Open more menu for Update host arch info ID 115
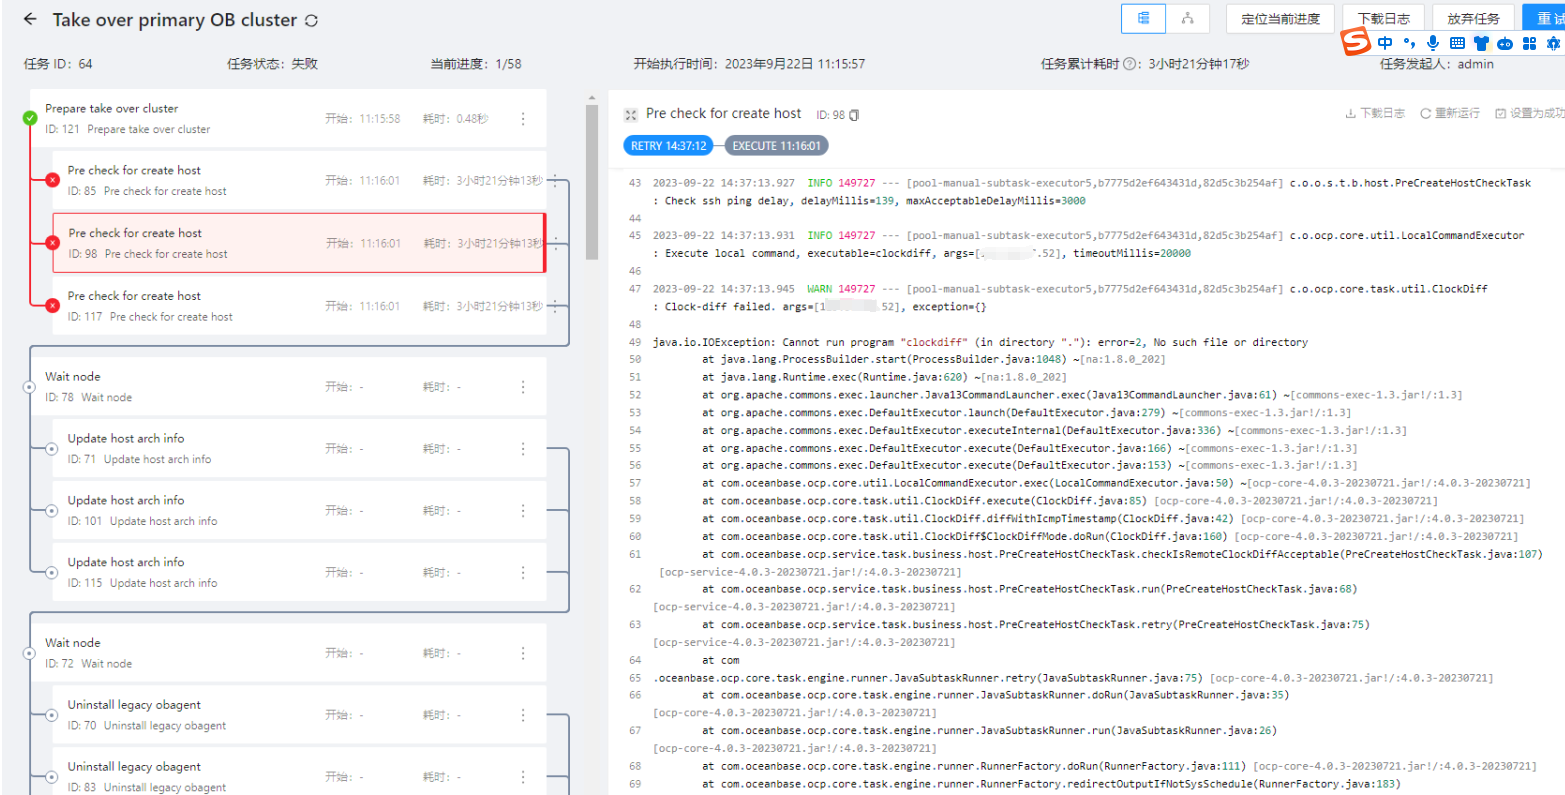This screenshot has width=1565, height=795. point(522,573)
